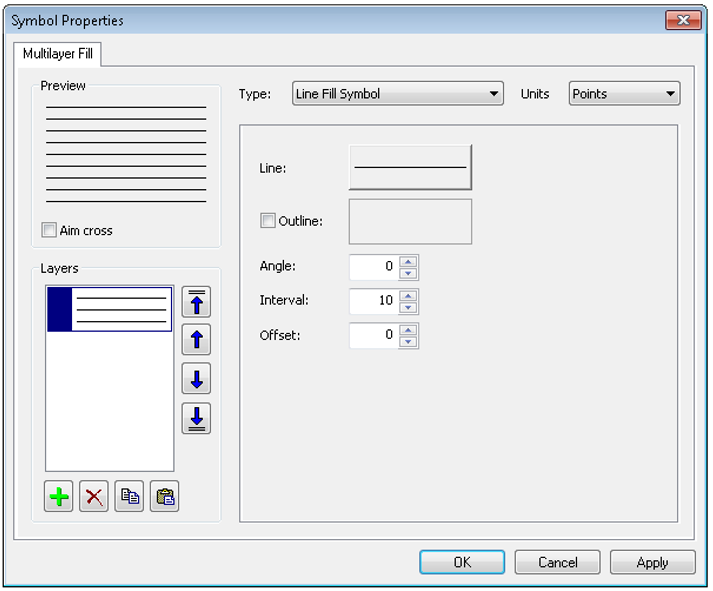
Task: Cancel the Symbol Properties dialog
Action: pyautogui.click(x=558, y=563)
